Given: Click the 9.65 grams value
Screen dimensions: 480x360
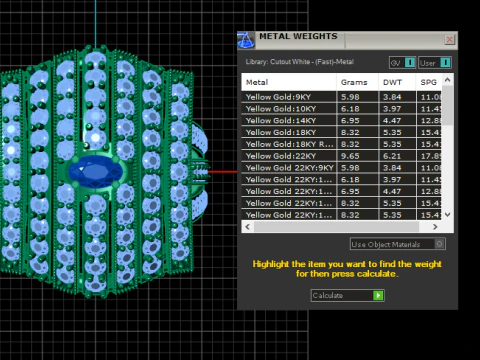Looking at the screenshot, I should pyautogui.click(x=350, y=156).
